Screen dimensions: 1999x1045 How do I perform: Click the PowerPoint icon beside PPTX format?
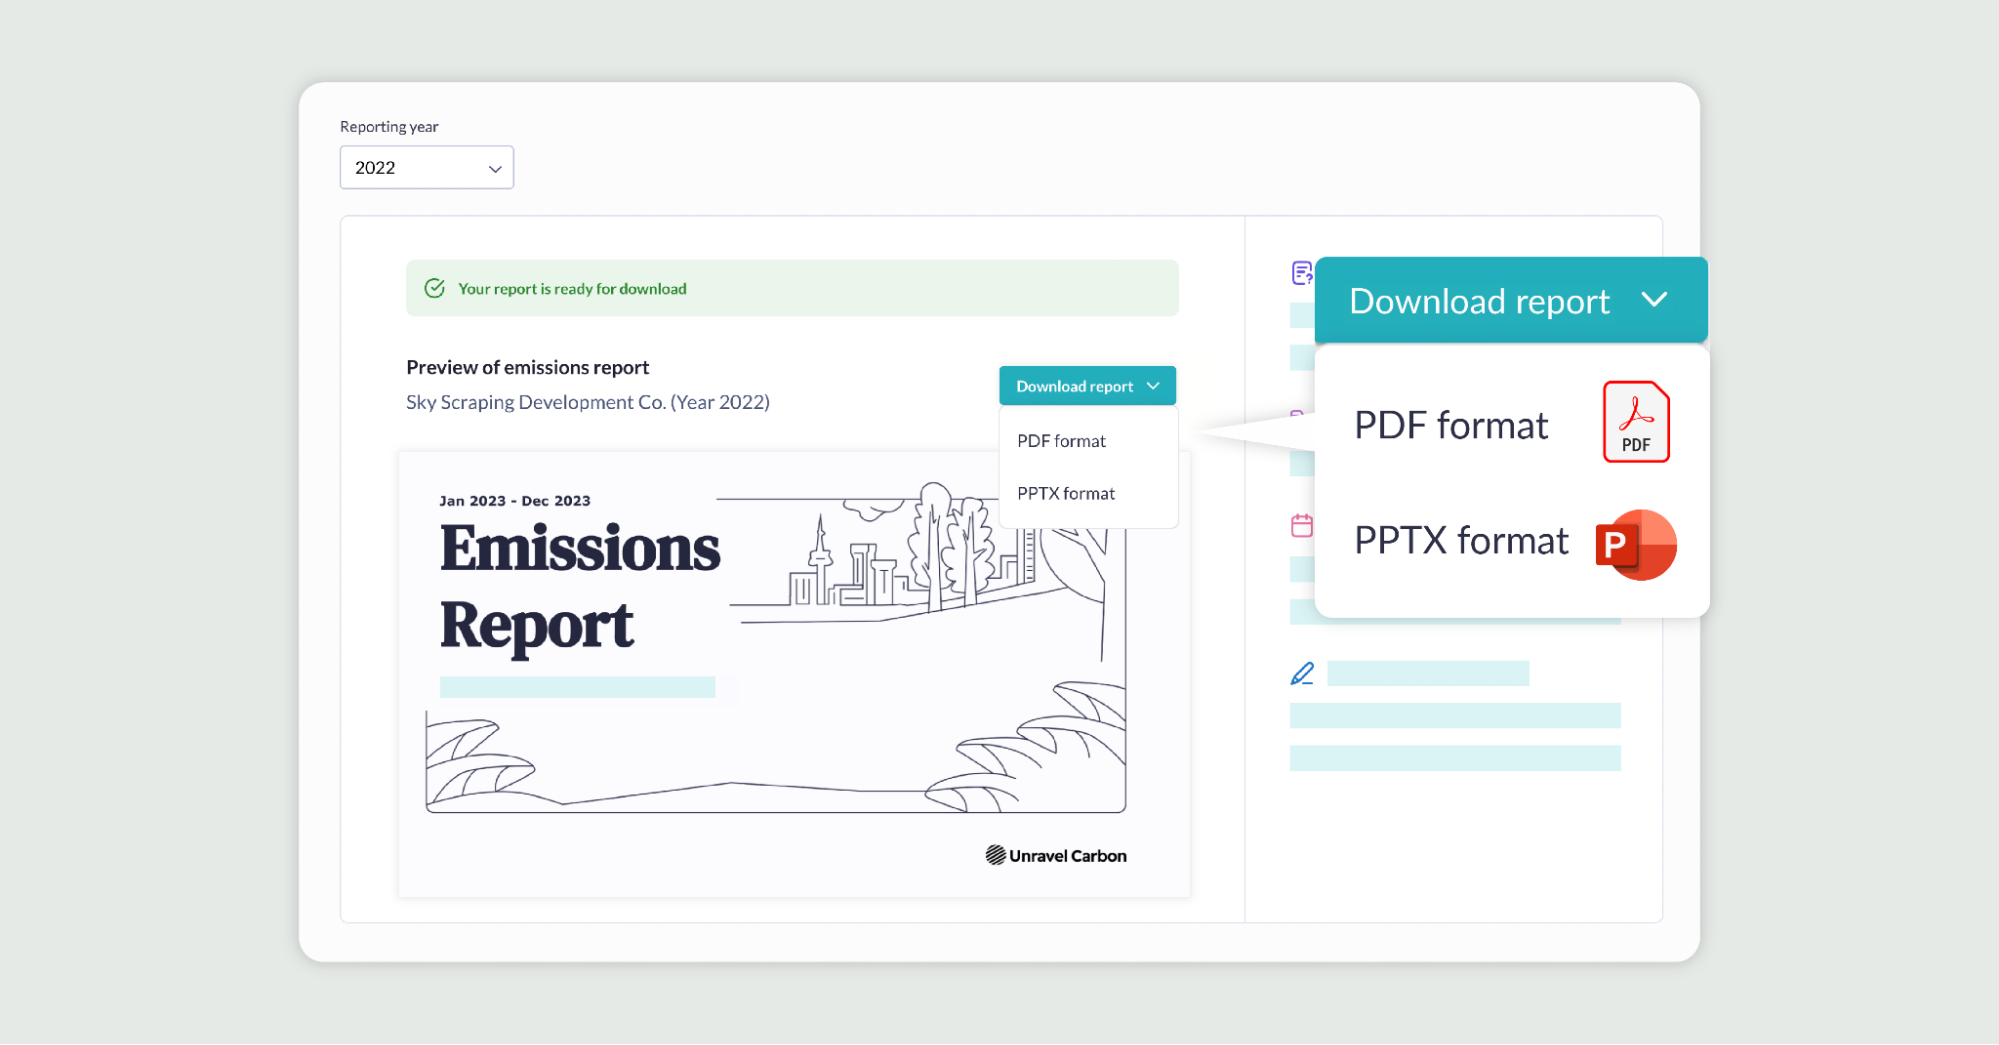pyautogui.click(x=1636, y=545)
